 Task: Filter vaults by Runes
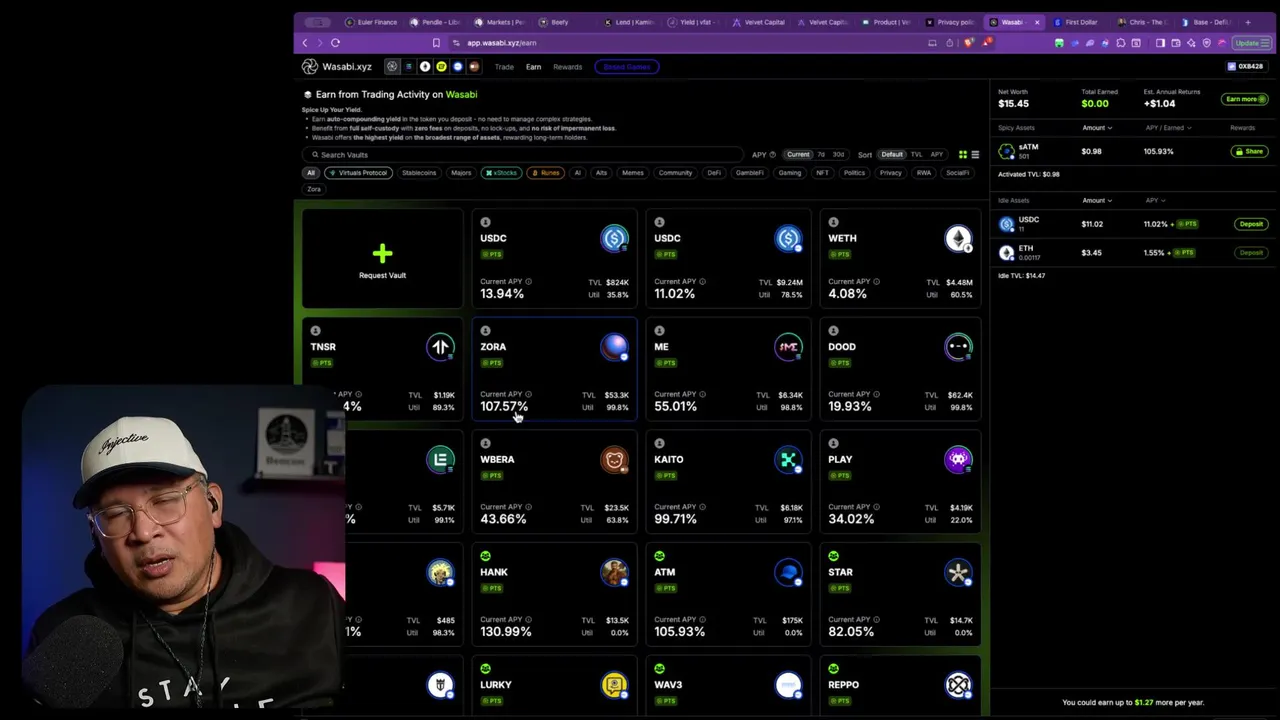click(x=546, y=173)
